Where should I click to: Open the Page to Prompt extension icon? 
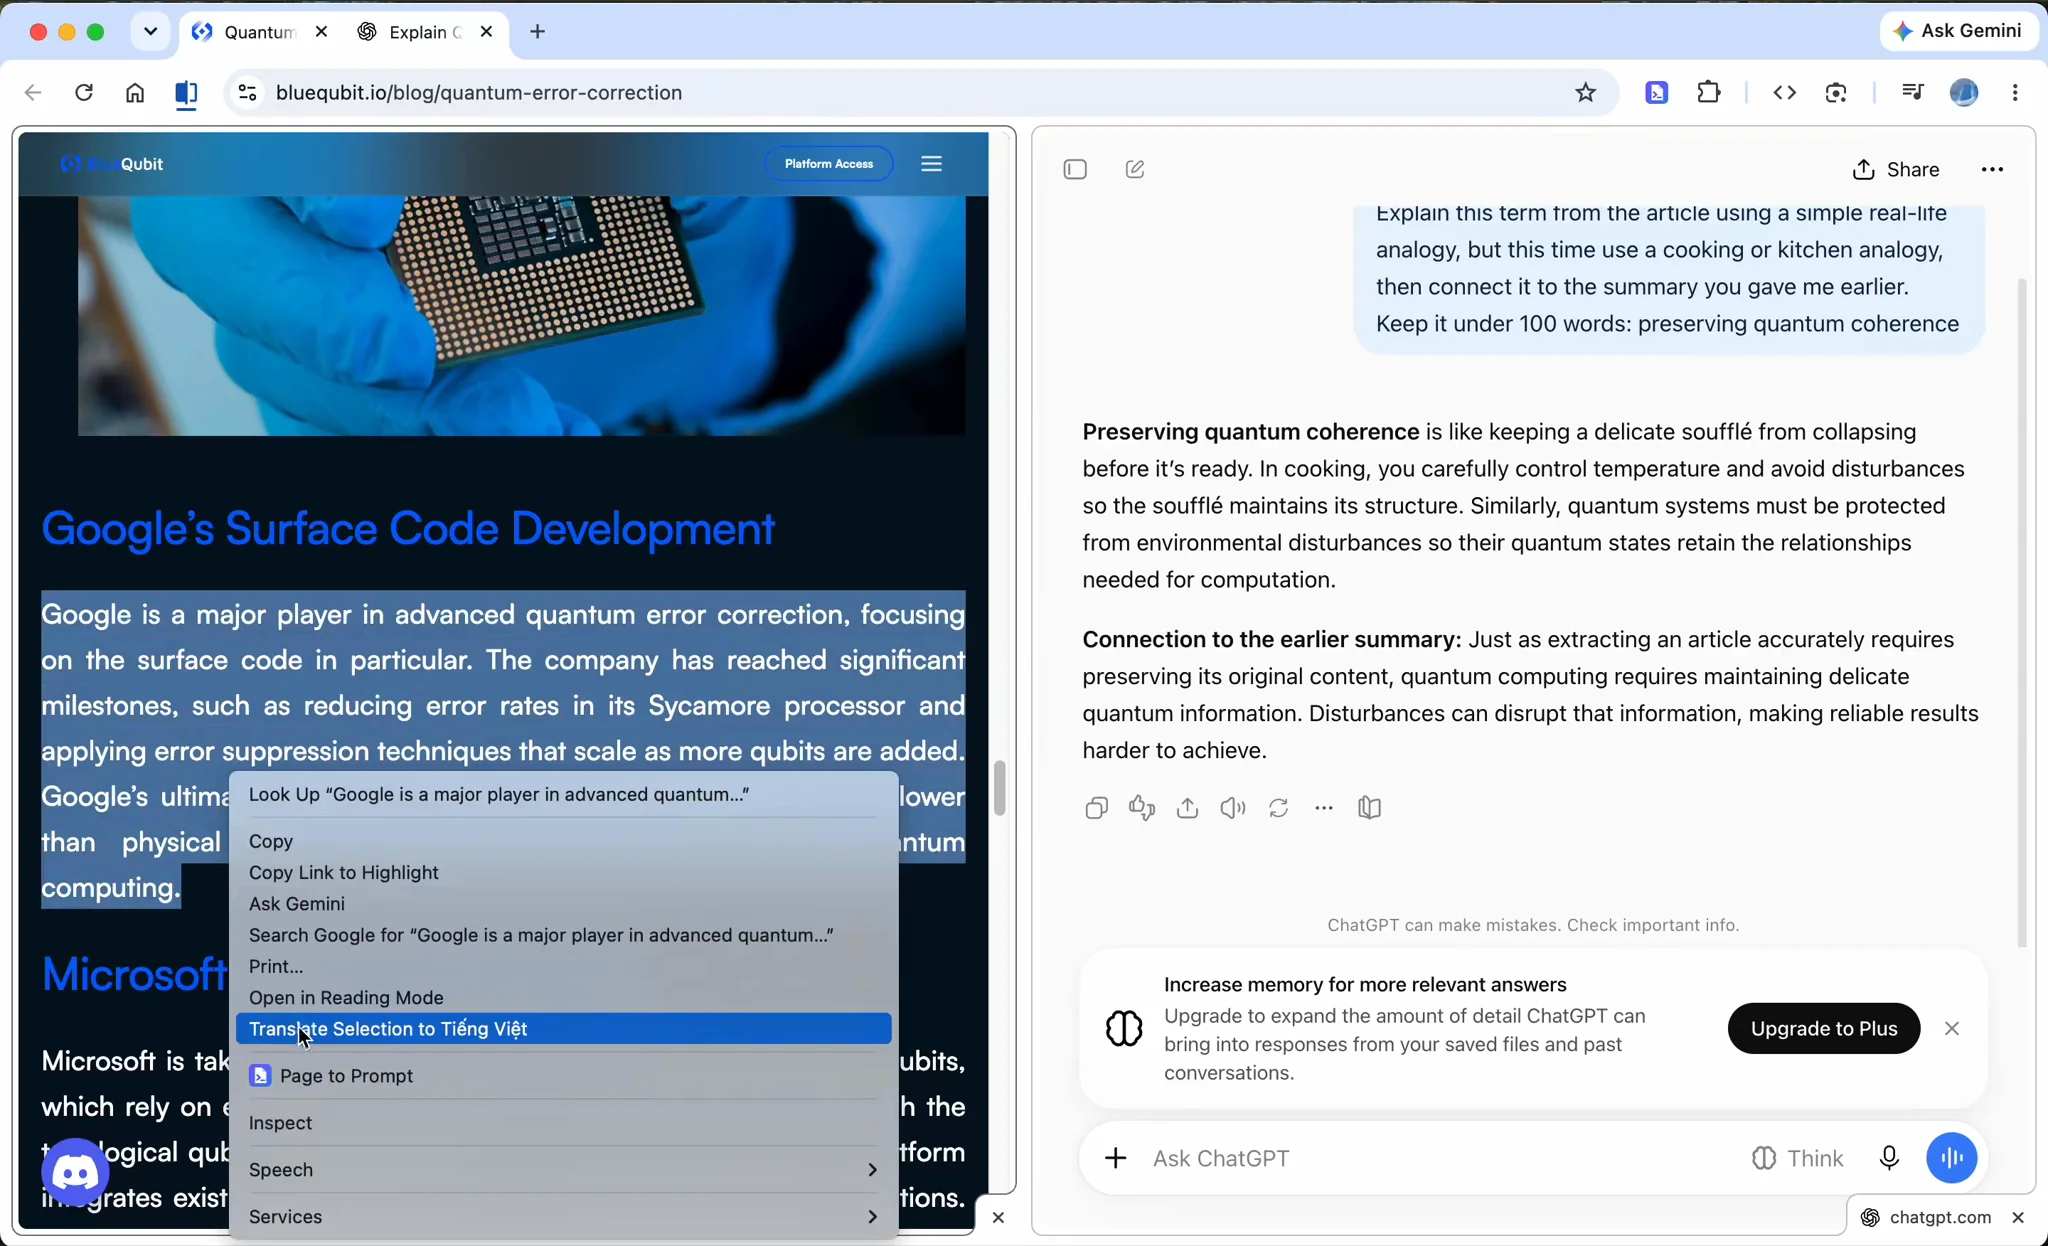pos(1657,93)
